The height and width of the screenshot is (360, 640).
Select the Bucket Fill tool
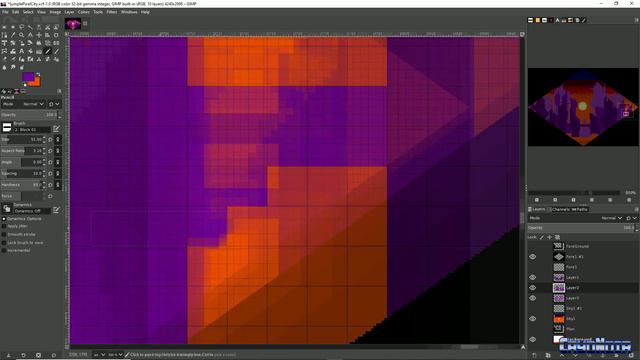(x=30, y=51)
